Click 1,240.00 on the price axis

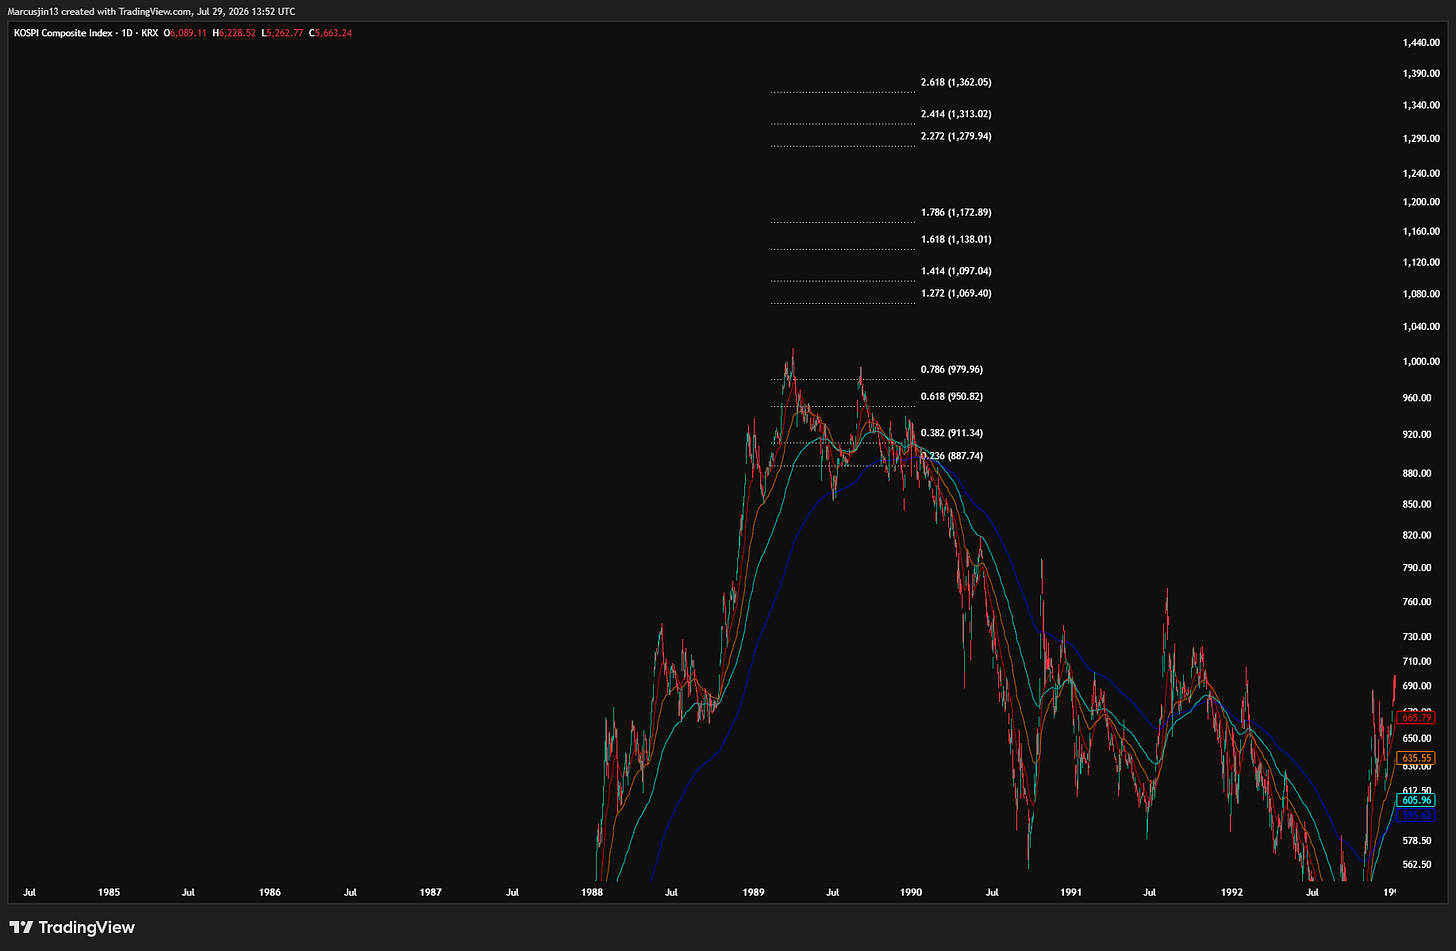click(x=1421, y=173)
